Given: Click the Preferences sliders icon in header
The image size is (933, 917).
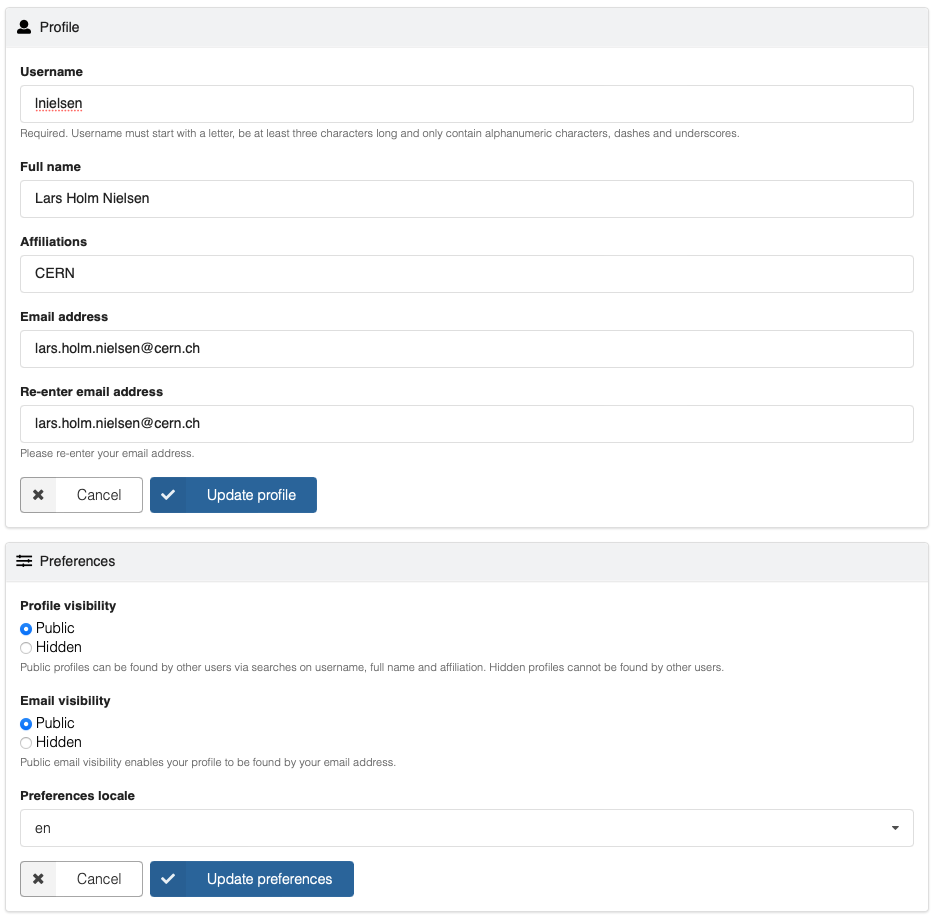Looking at the screenshot, I should point(25,561).
